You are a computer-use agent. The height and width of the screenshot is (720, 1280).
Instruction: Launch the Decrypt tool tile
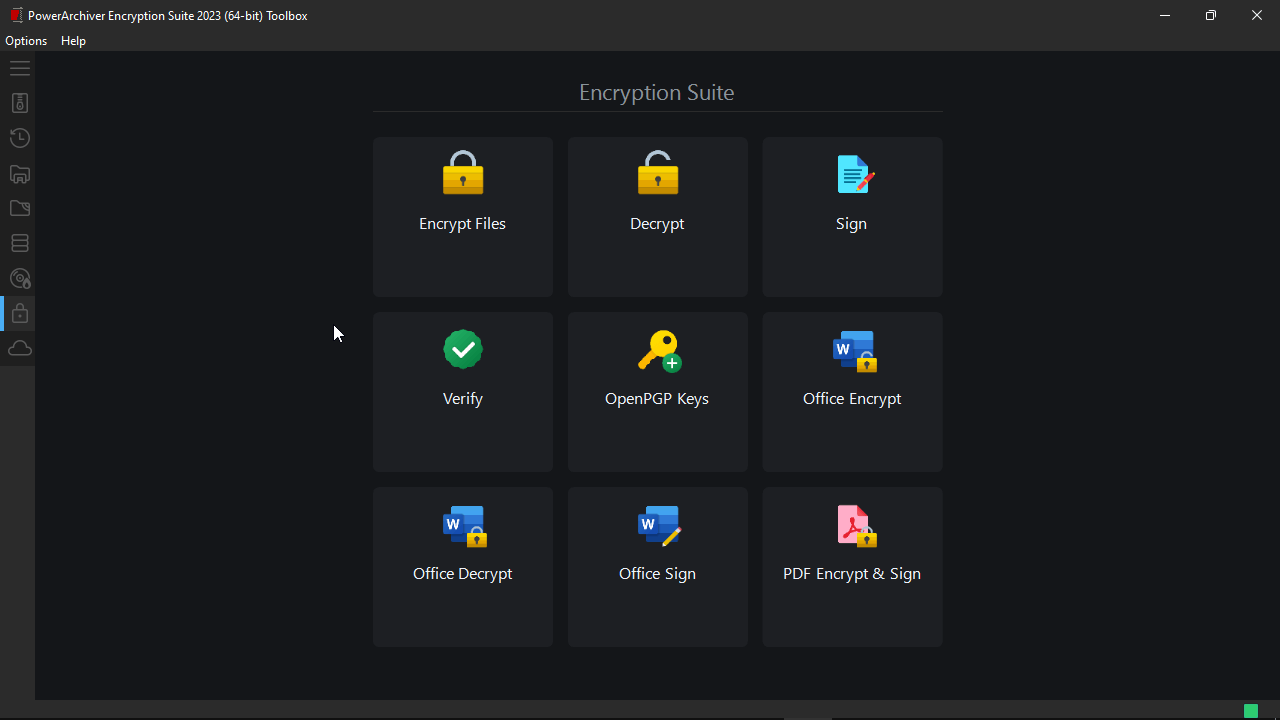[x=657, y=216]
